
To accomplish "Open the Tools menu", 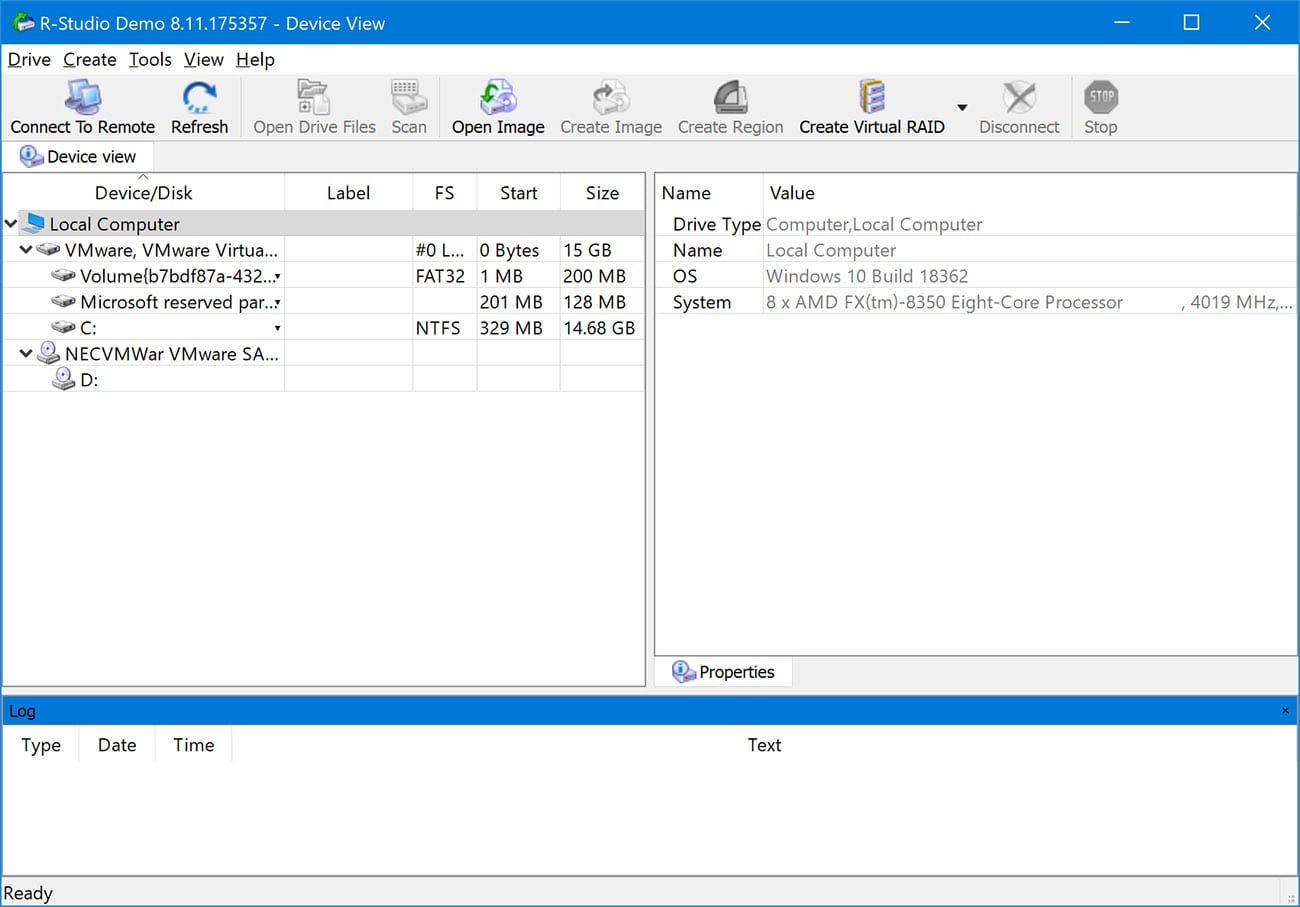I will pos(150,60).
